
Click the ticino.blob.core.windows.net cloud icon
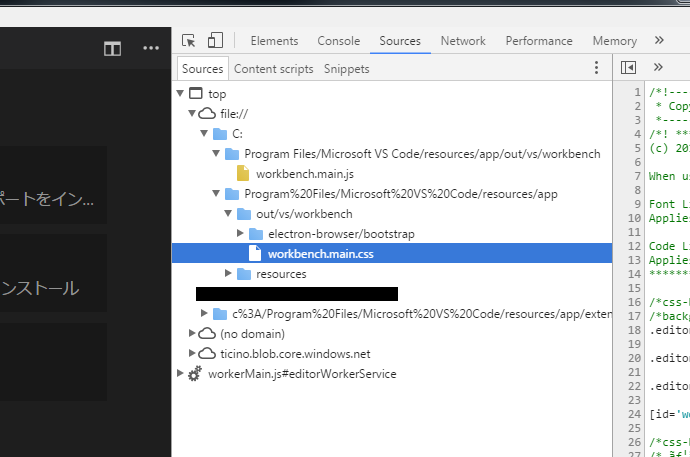pos(207,354)
